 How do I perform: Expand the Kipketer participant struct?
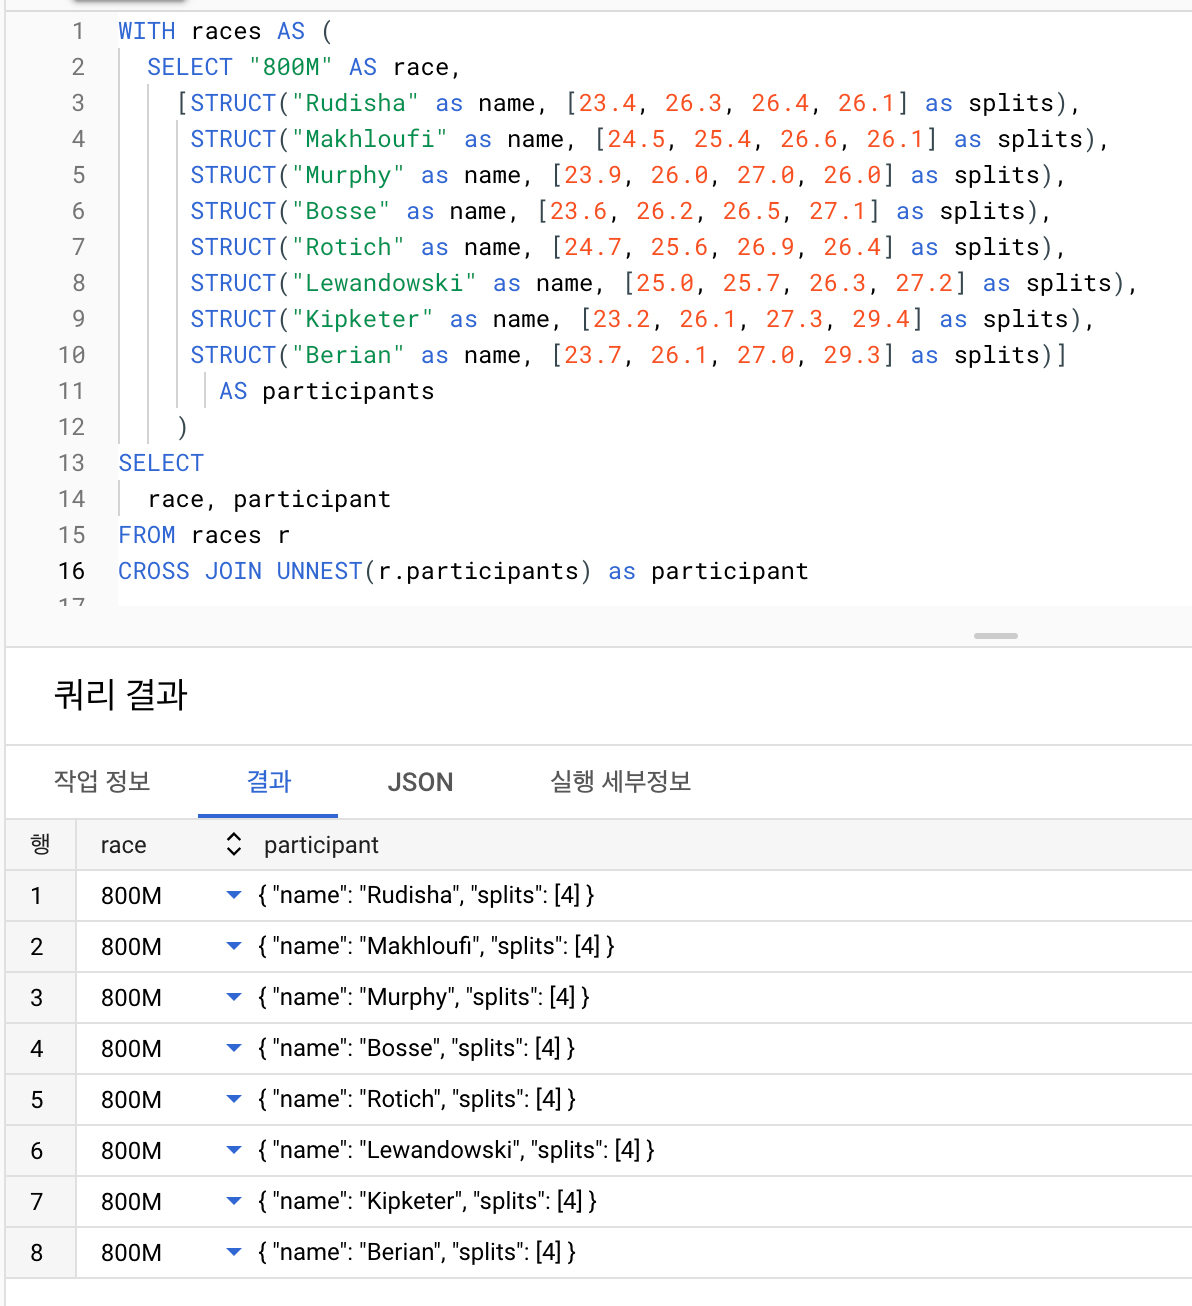234,1201
